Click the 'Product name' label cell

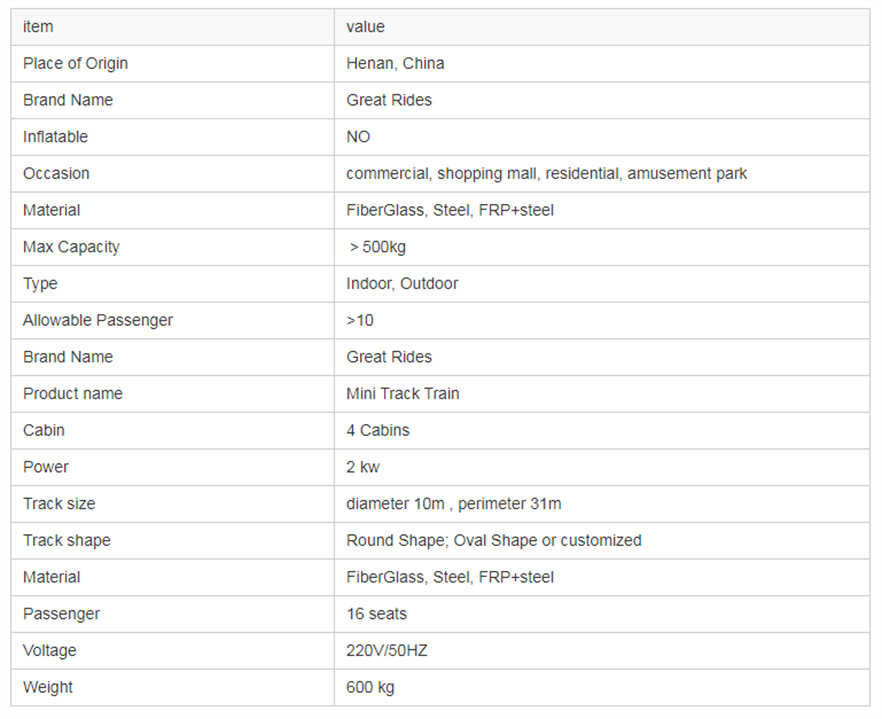(x=72, y=394)
